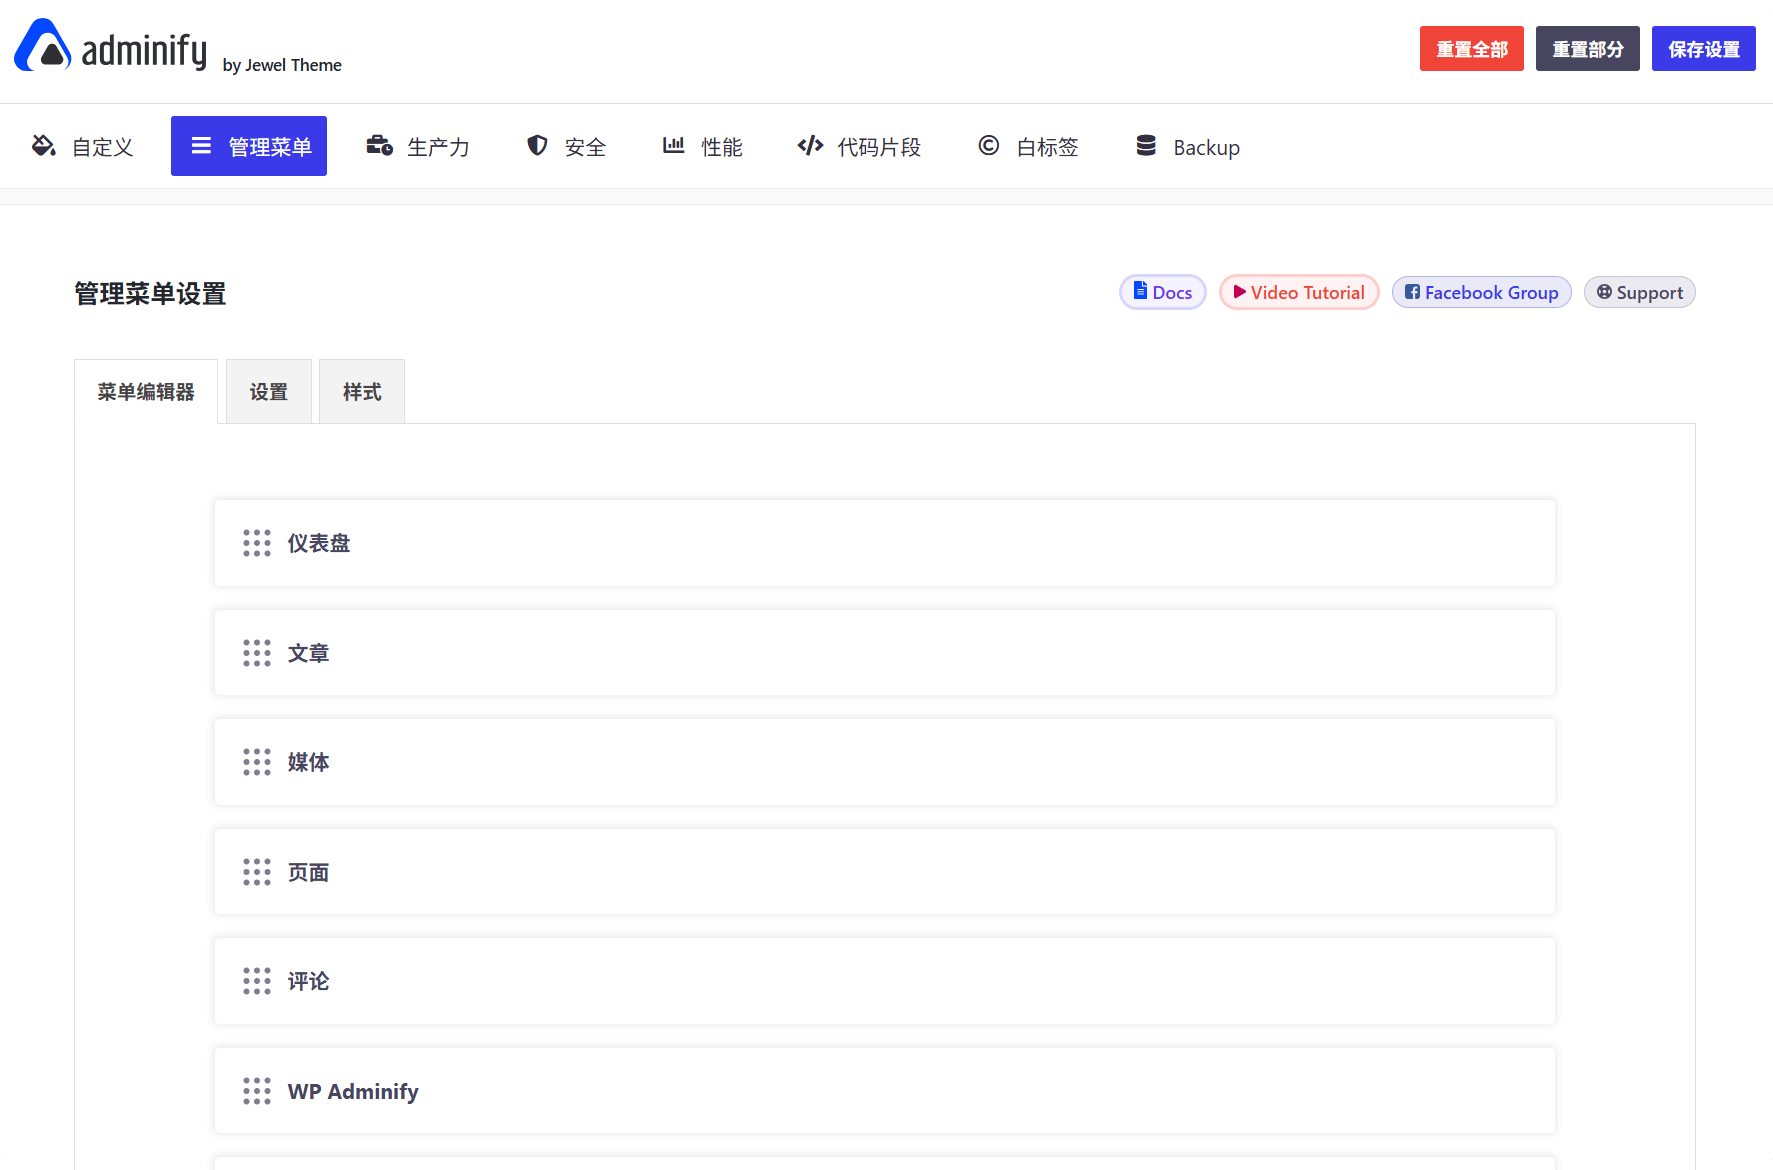Expand the WP Adminify menu item
This screenshot has width=1773, height=1170.
click(x=885, y=1091)
